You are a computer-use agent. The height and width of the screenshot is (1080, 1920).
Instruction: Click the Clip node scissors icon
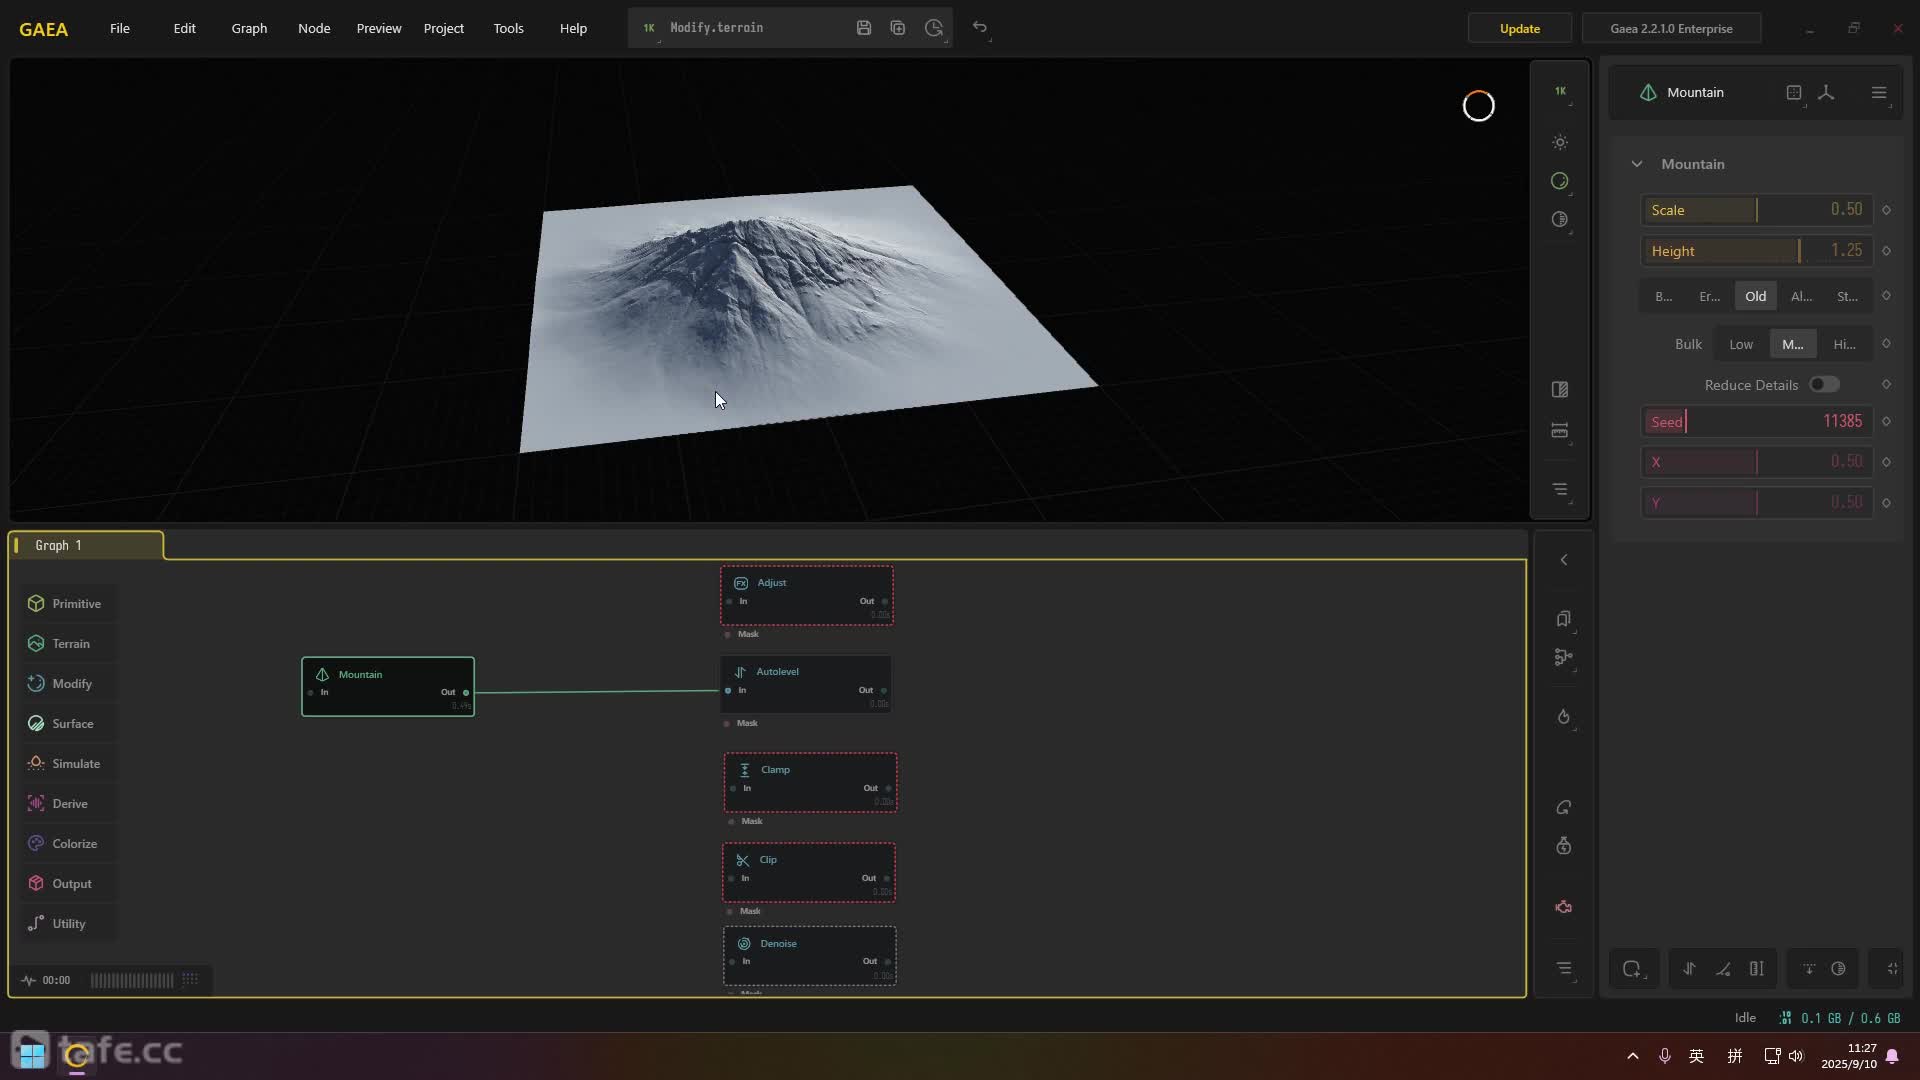[742, 860]
